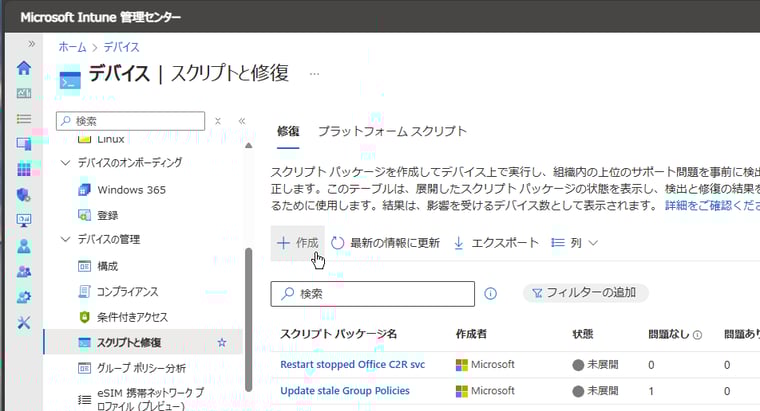
Task: Open Tenant administration gear icon
Action: 24,297
